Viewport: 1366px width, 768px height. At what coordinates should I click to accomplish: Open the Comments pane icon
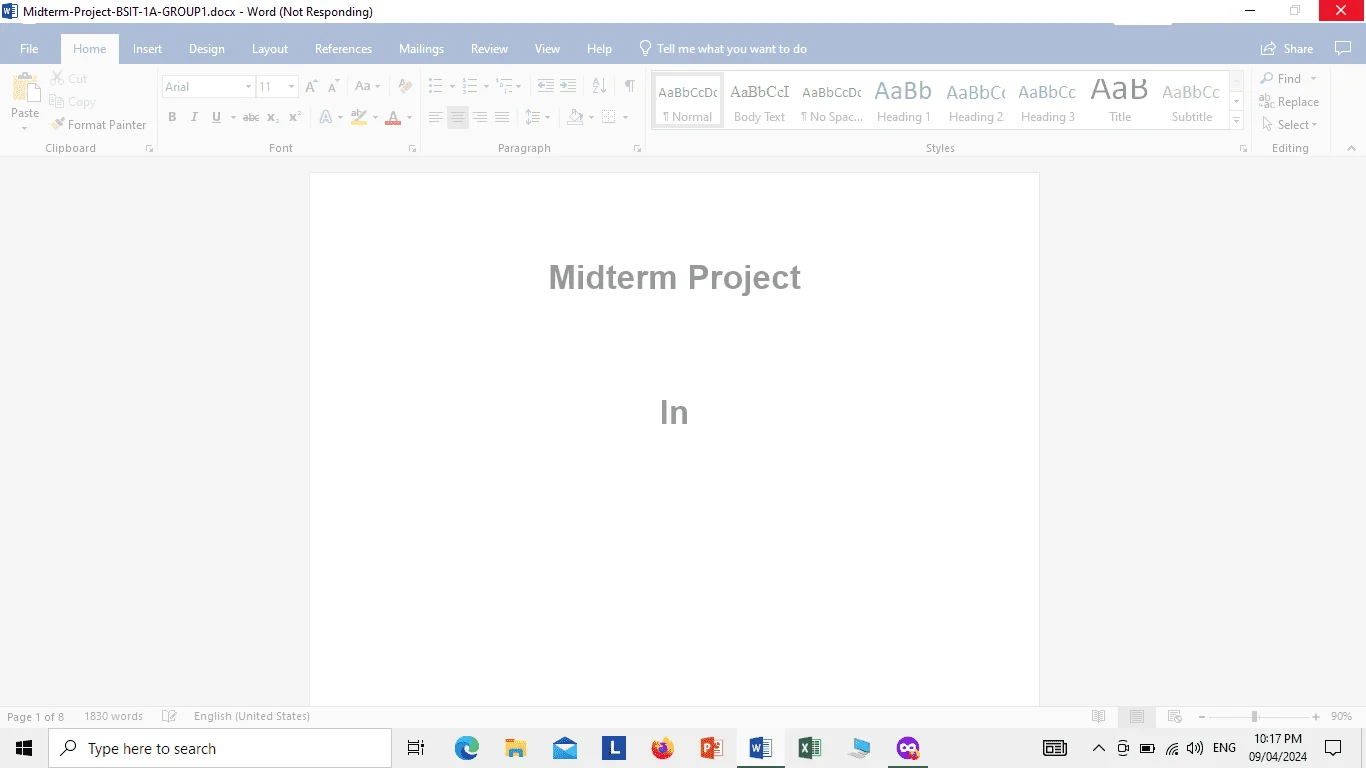[1343, 49]
